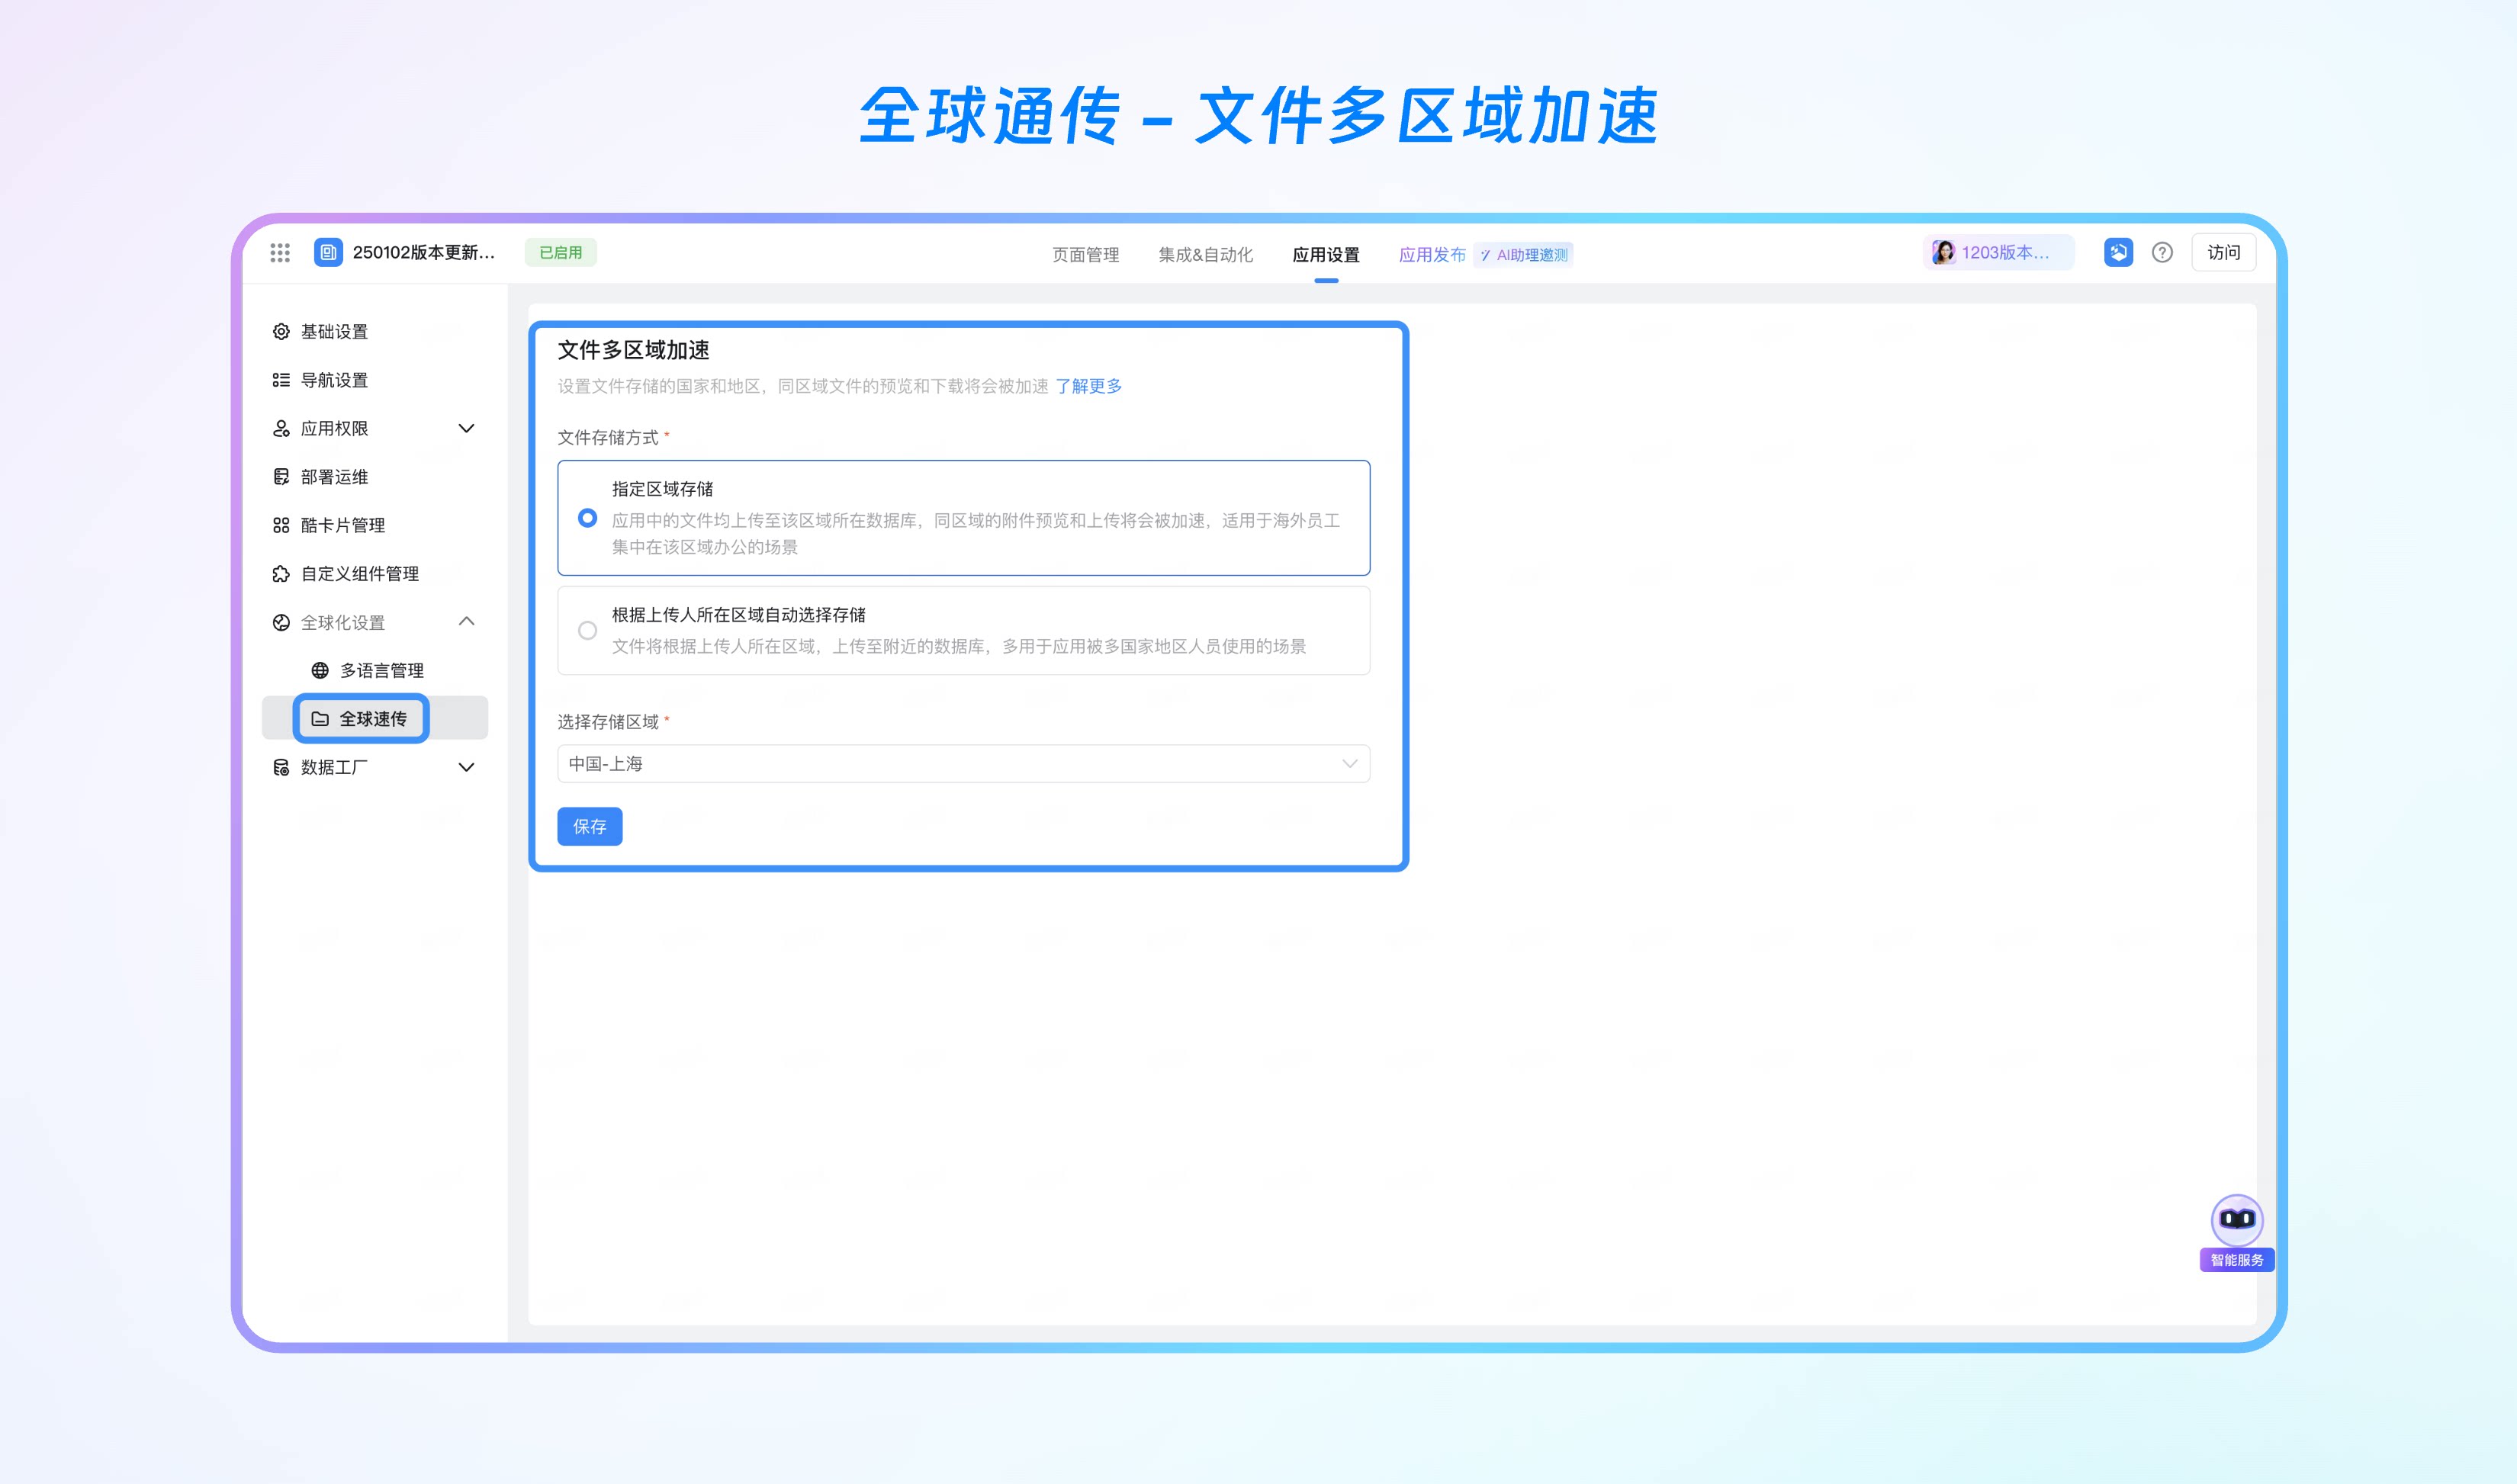
Task: Open the 选择存储区域 dropdown
Action: point(963,764)
